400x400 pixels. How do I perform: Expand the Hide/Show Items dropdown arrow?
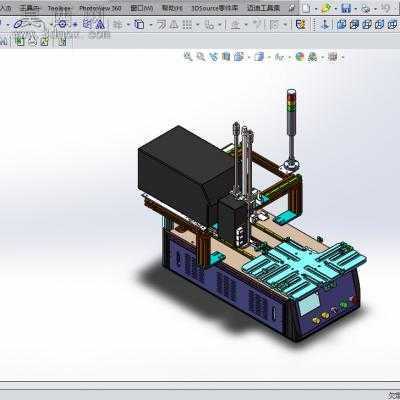click(x=289, y=58)
